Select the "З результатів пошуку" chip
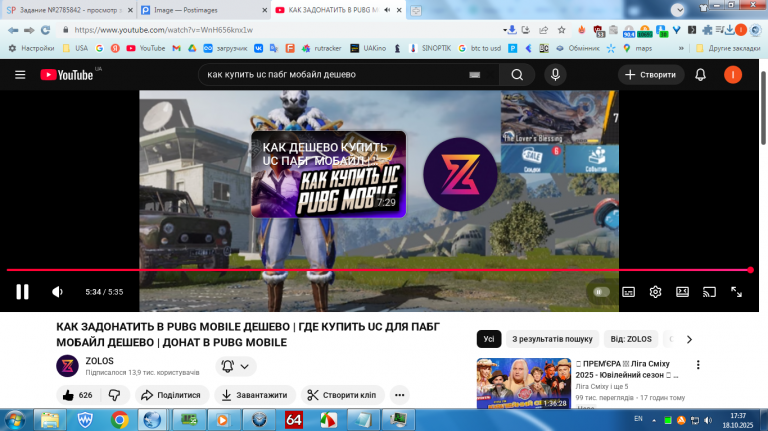Screen dimensions: 768x431 [552, 339]
